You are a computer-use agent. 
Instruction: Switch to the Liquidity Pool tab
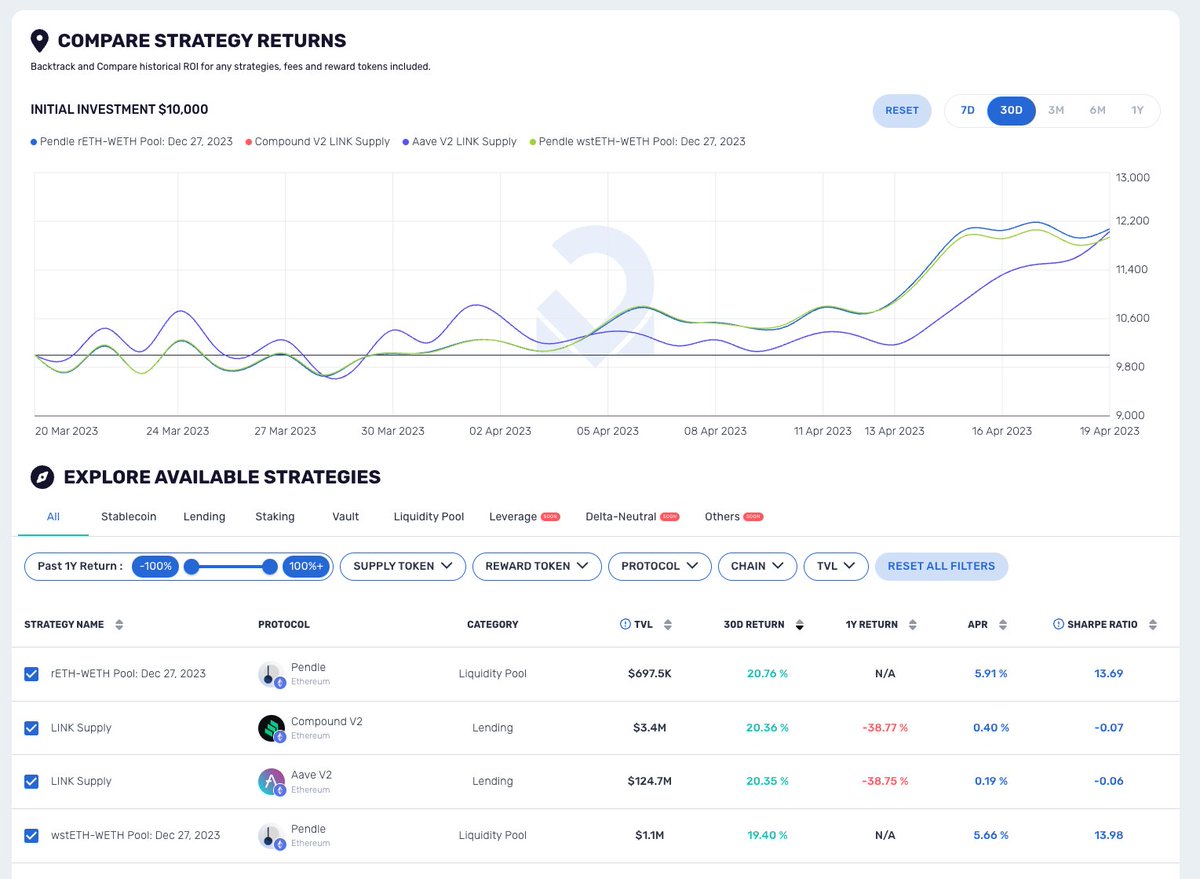[429, 517]
